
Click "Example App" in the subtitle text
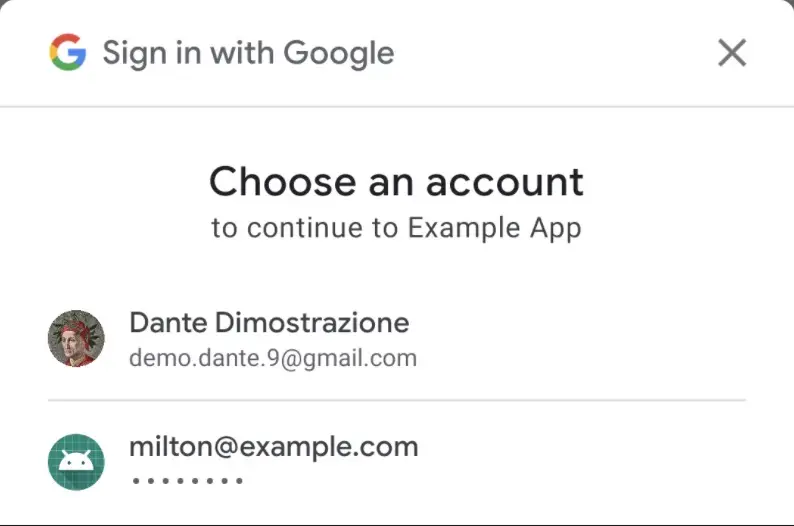coord(494,228)
